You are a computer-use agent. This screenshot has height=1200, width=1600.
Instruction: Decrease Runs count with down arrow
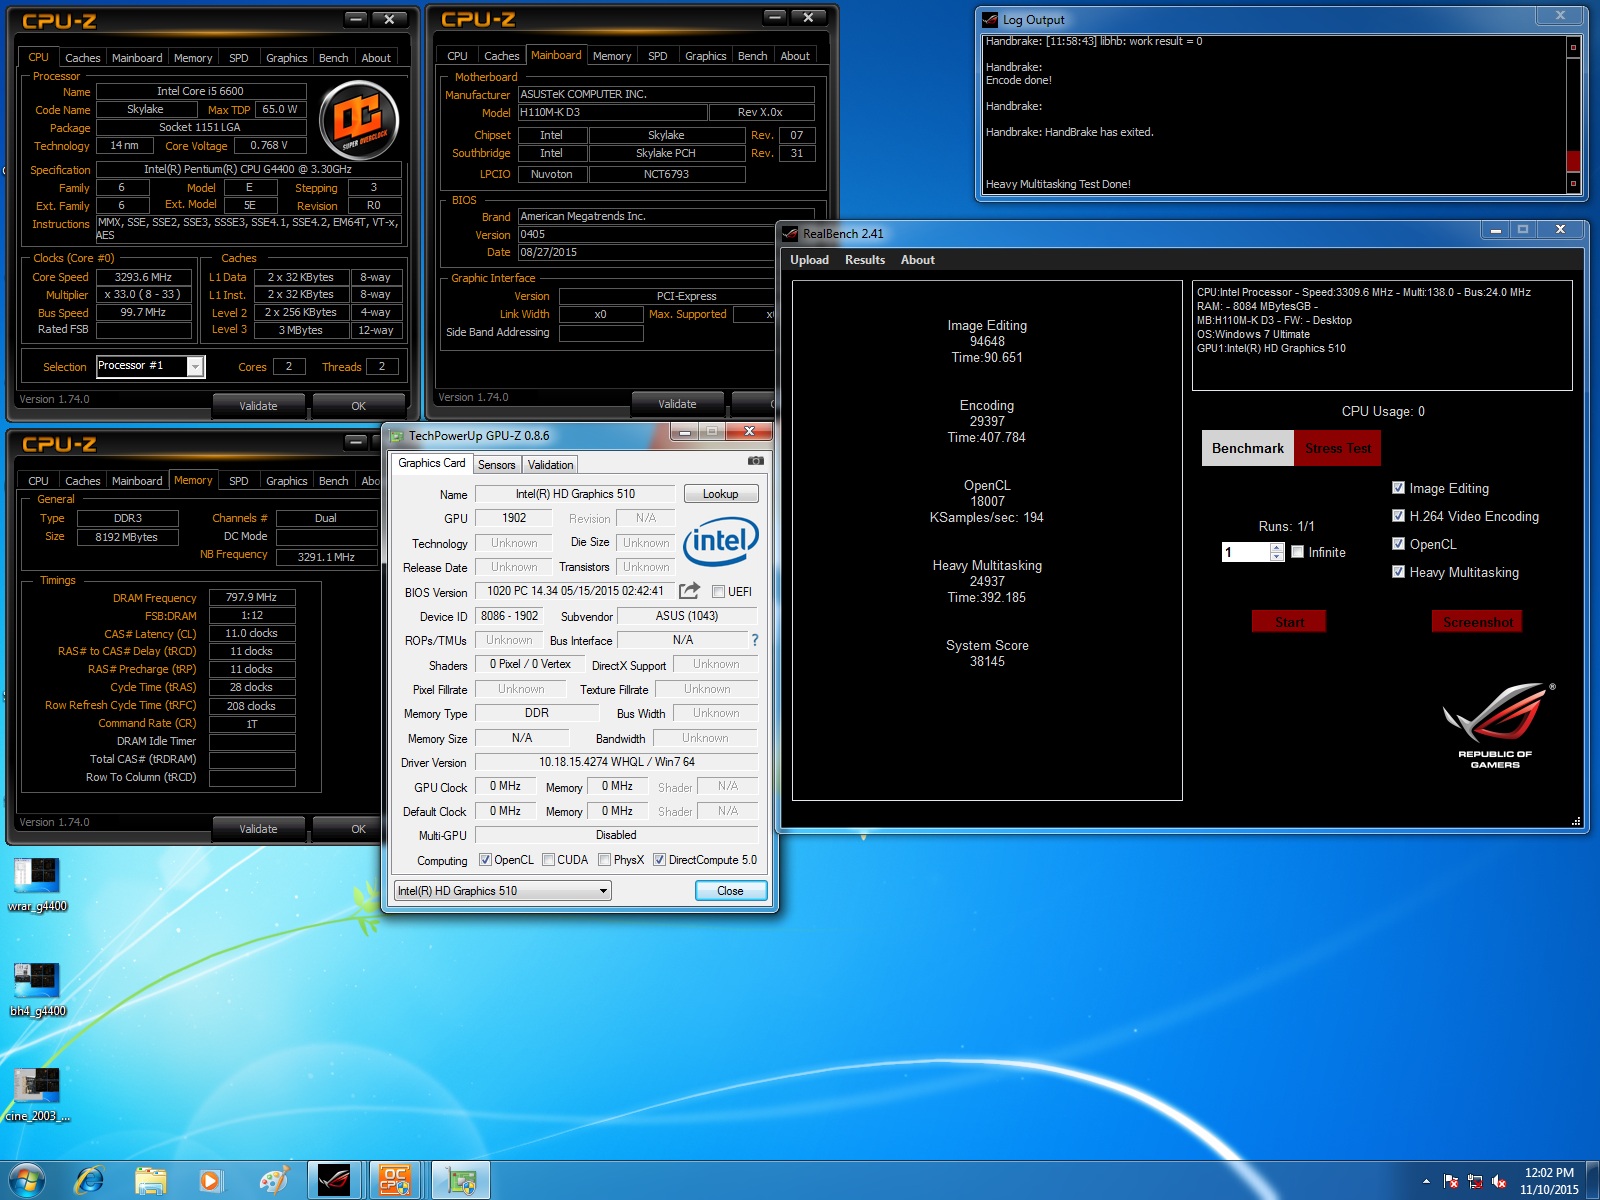point(1277,556)
